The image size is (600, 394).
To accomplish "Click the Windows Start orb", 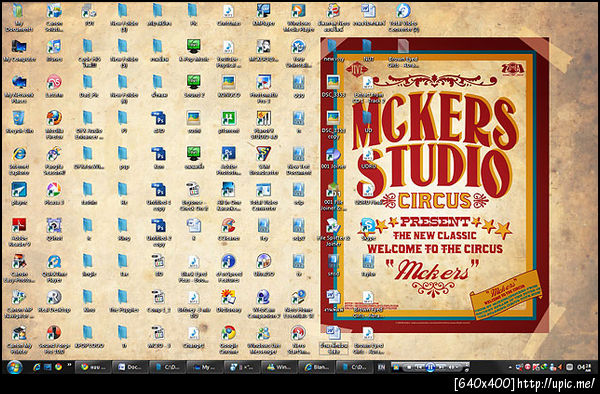I will point(15,368).
